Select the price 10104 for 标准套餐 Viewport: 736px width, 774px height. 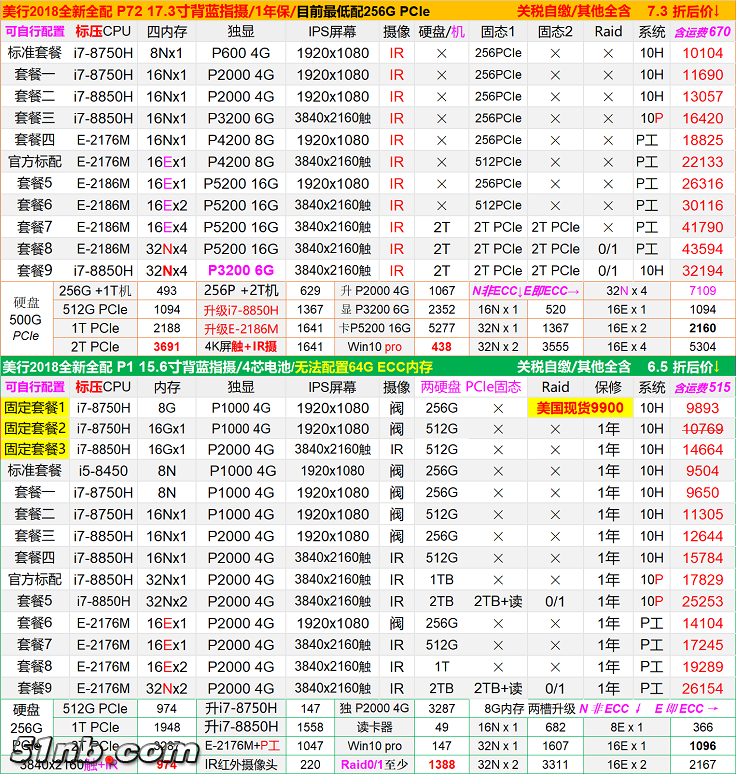point(702,53)
